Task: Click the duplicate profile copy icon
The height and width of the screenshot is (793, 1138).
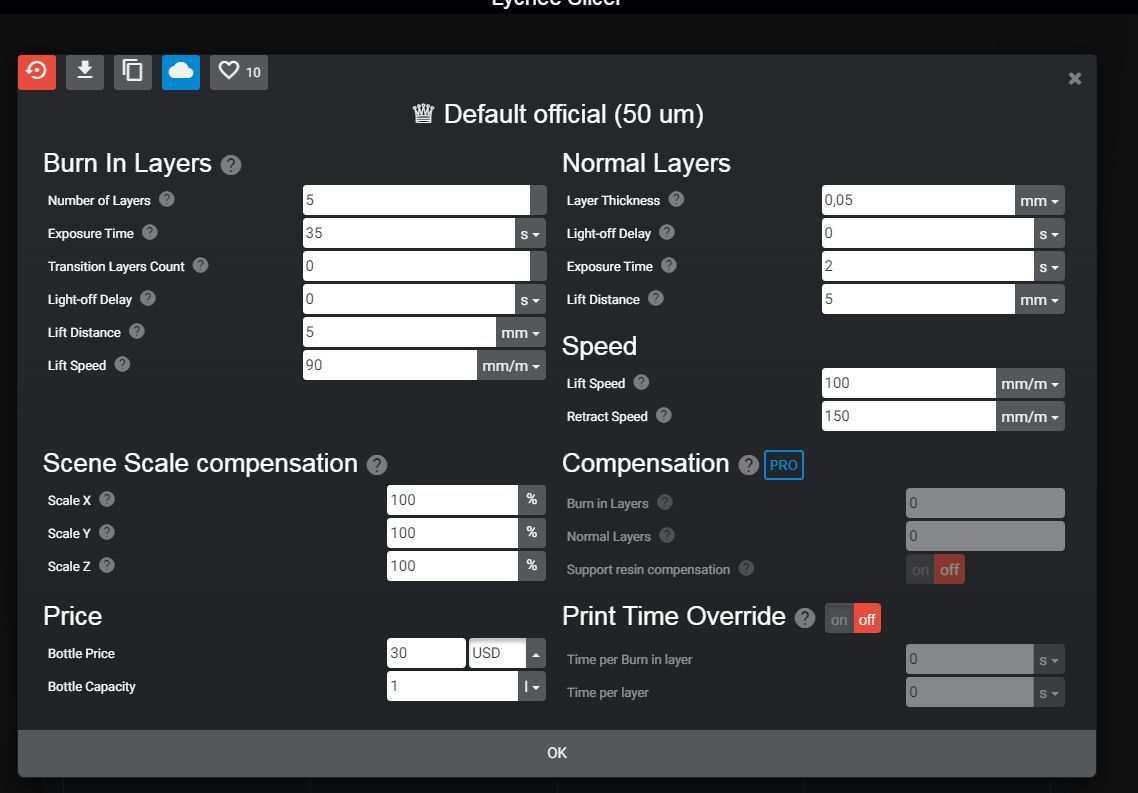Action: 133,72
